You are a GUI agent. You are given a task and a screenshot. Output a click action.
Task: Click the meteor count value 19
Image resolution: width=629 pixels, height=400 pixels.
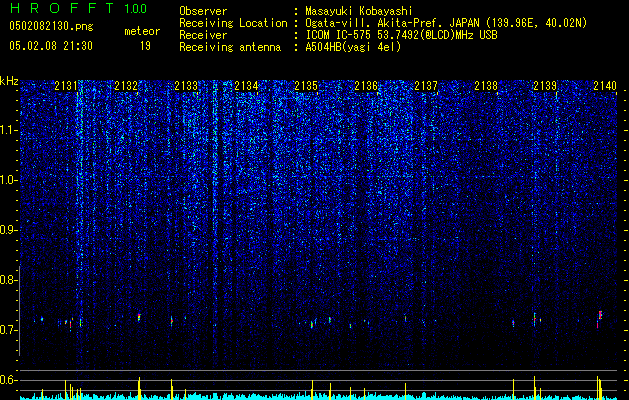point(145,46)
